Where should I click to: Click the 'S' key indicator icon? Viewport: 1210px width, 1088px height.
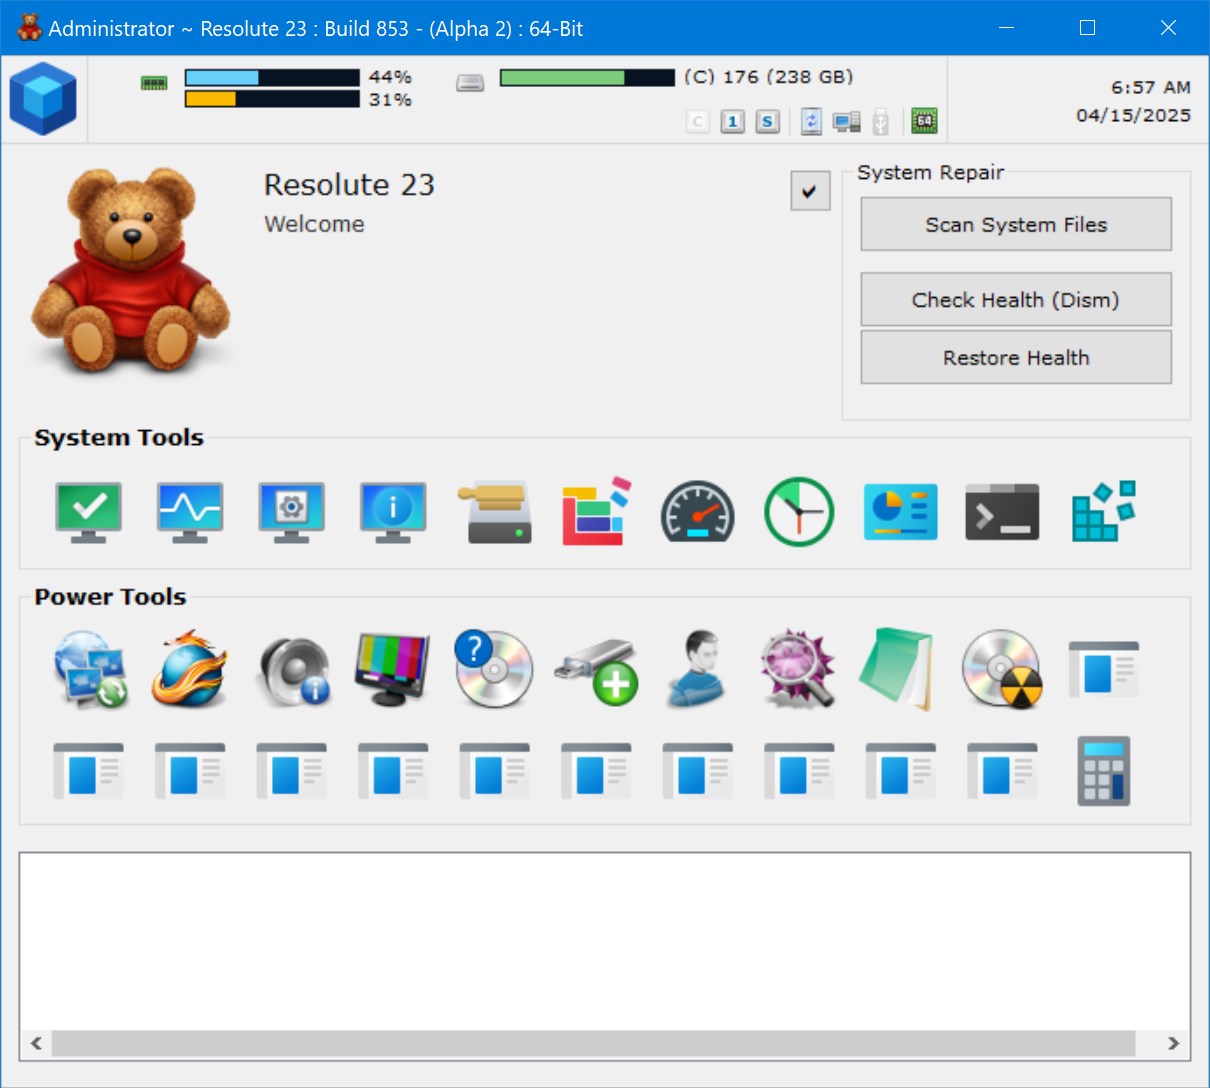pos(767,122)
